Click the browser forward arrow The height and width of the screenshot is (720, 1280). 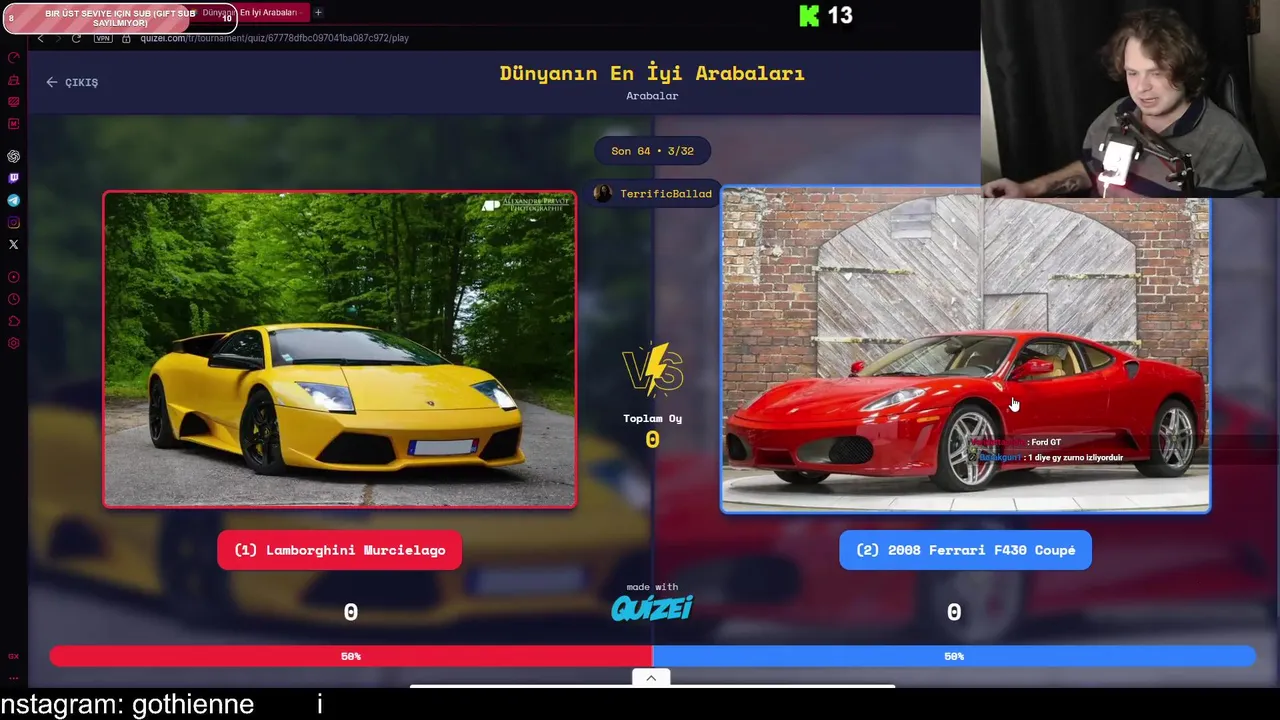(x=58, y=38)
